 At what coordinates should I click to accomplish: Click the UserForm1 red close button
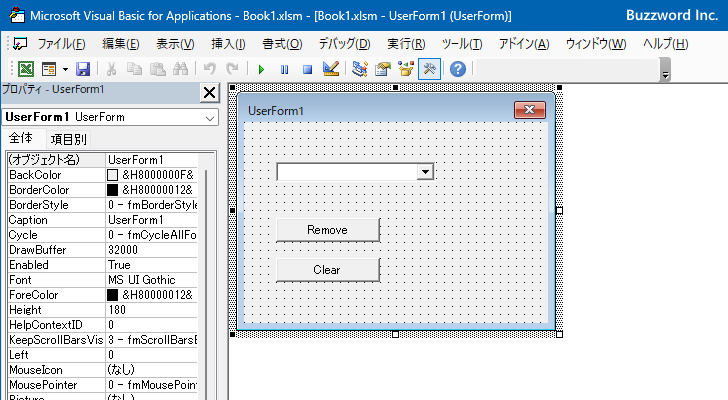(x=530, y=110)
